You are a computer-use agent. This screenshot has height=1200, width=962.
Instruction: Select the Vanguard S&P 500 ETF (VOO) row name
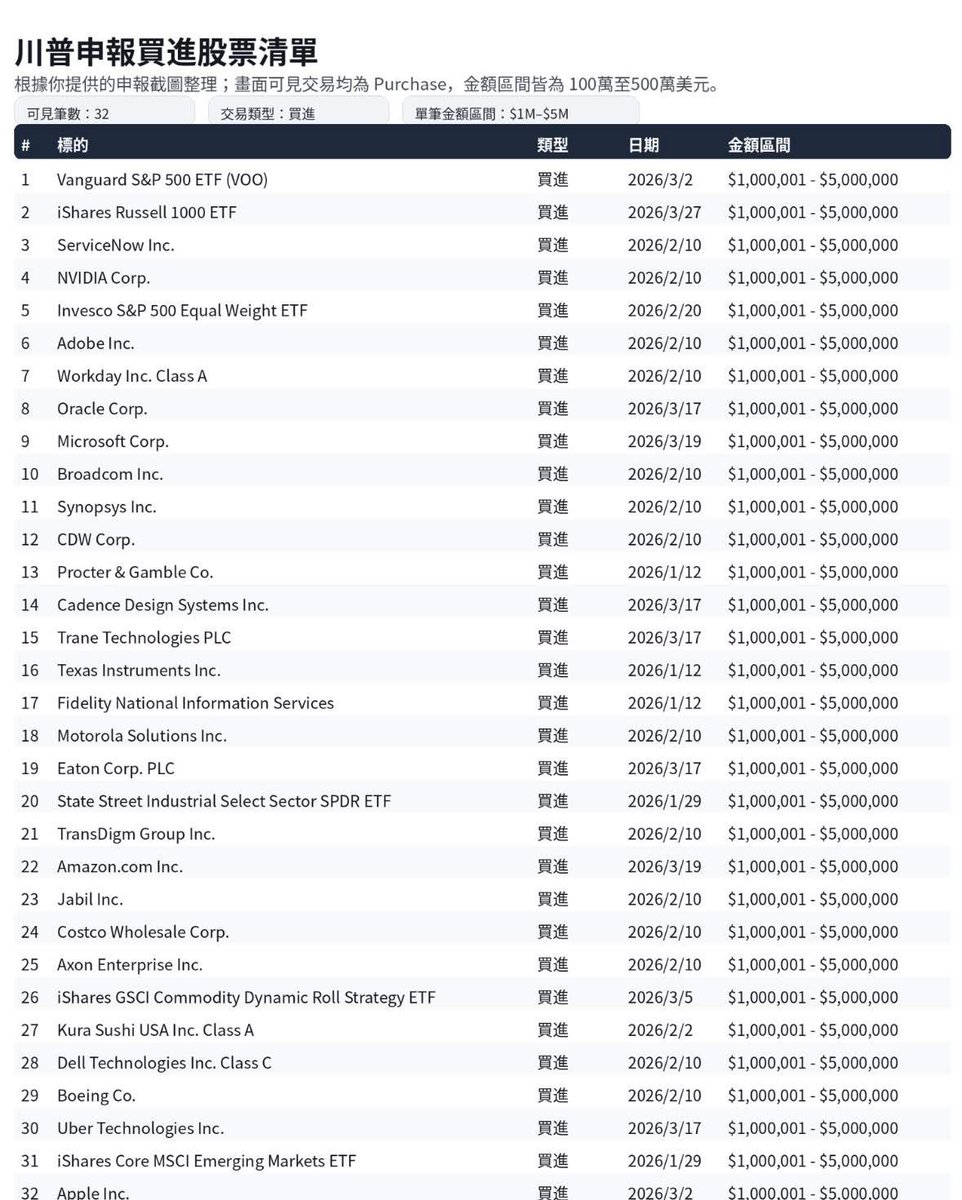coord(162,180)
